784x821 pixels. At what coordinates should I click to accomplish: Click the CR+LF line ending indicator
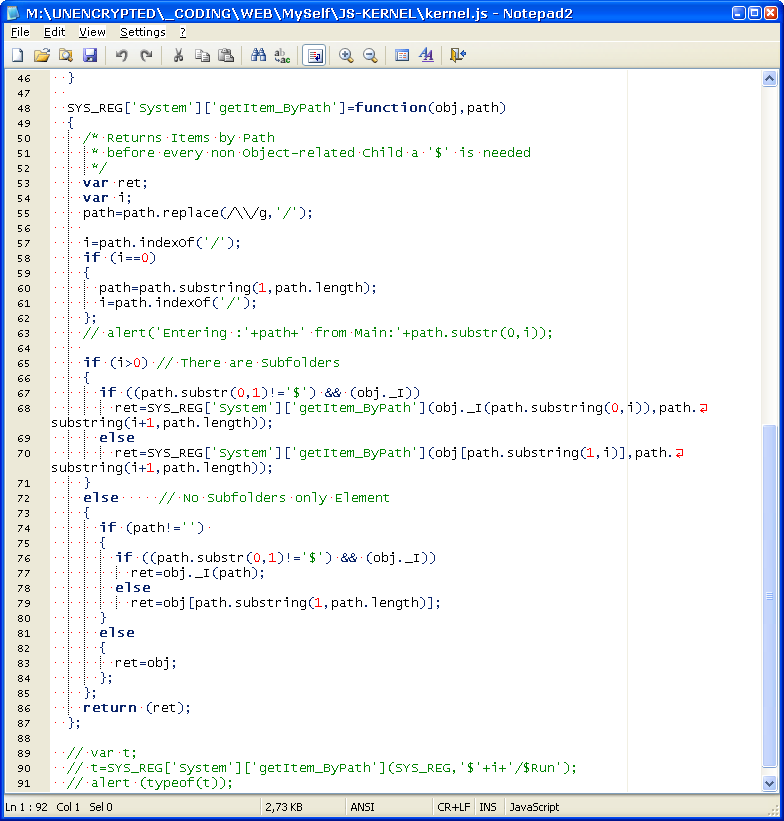point(454,807)
